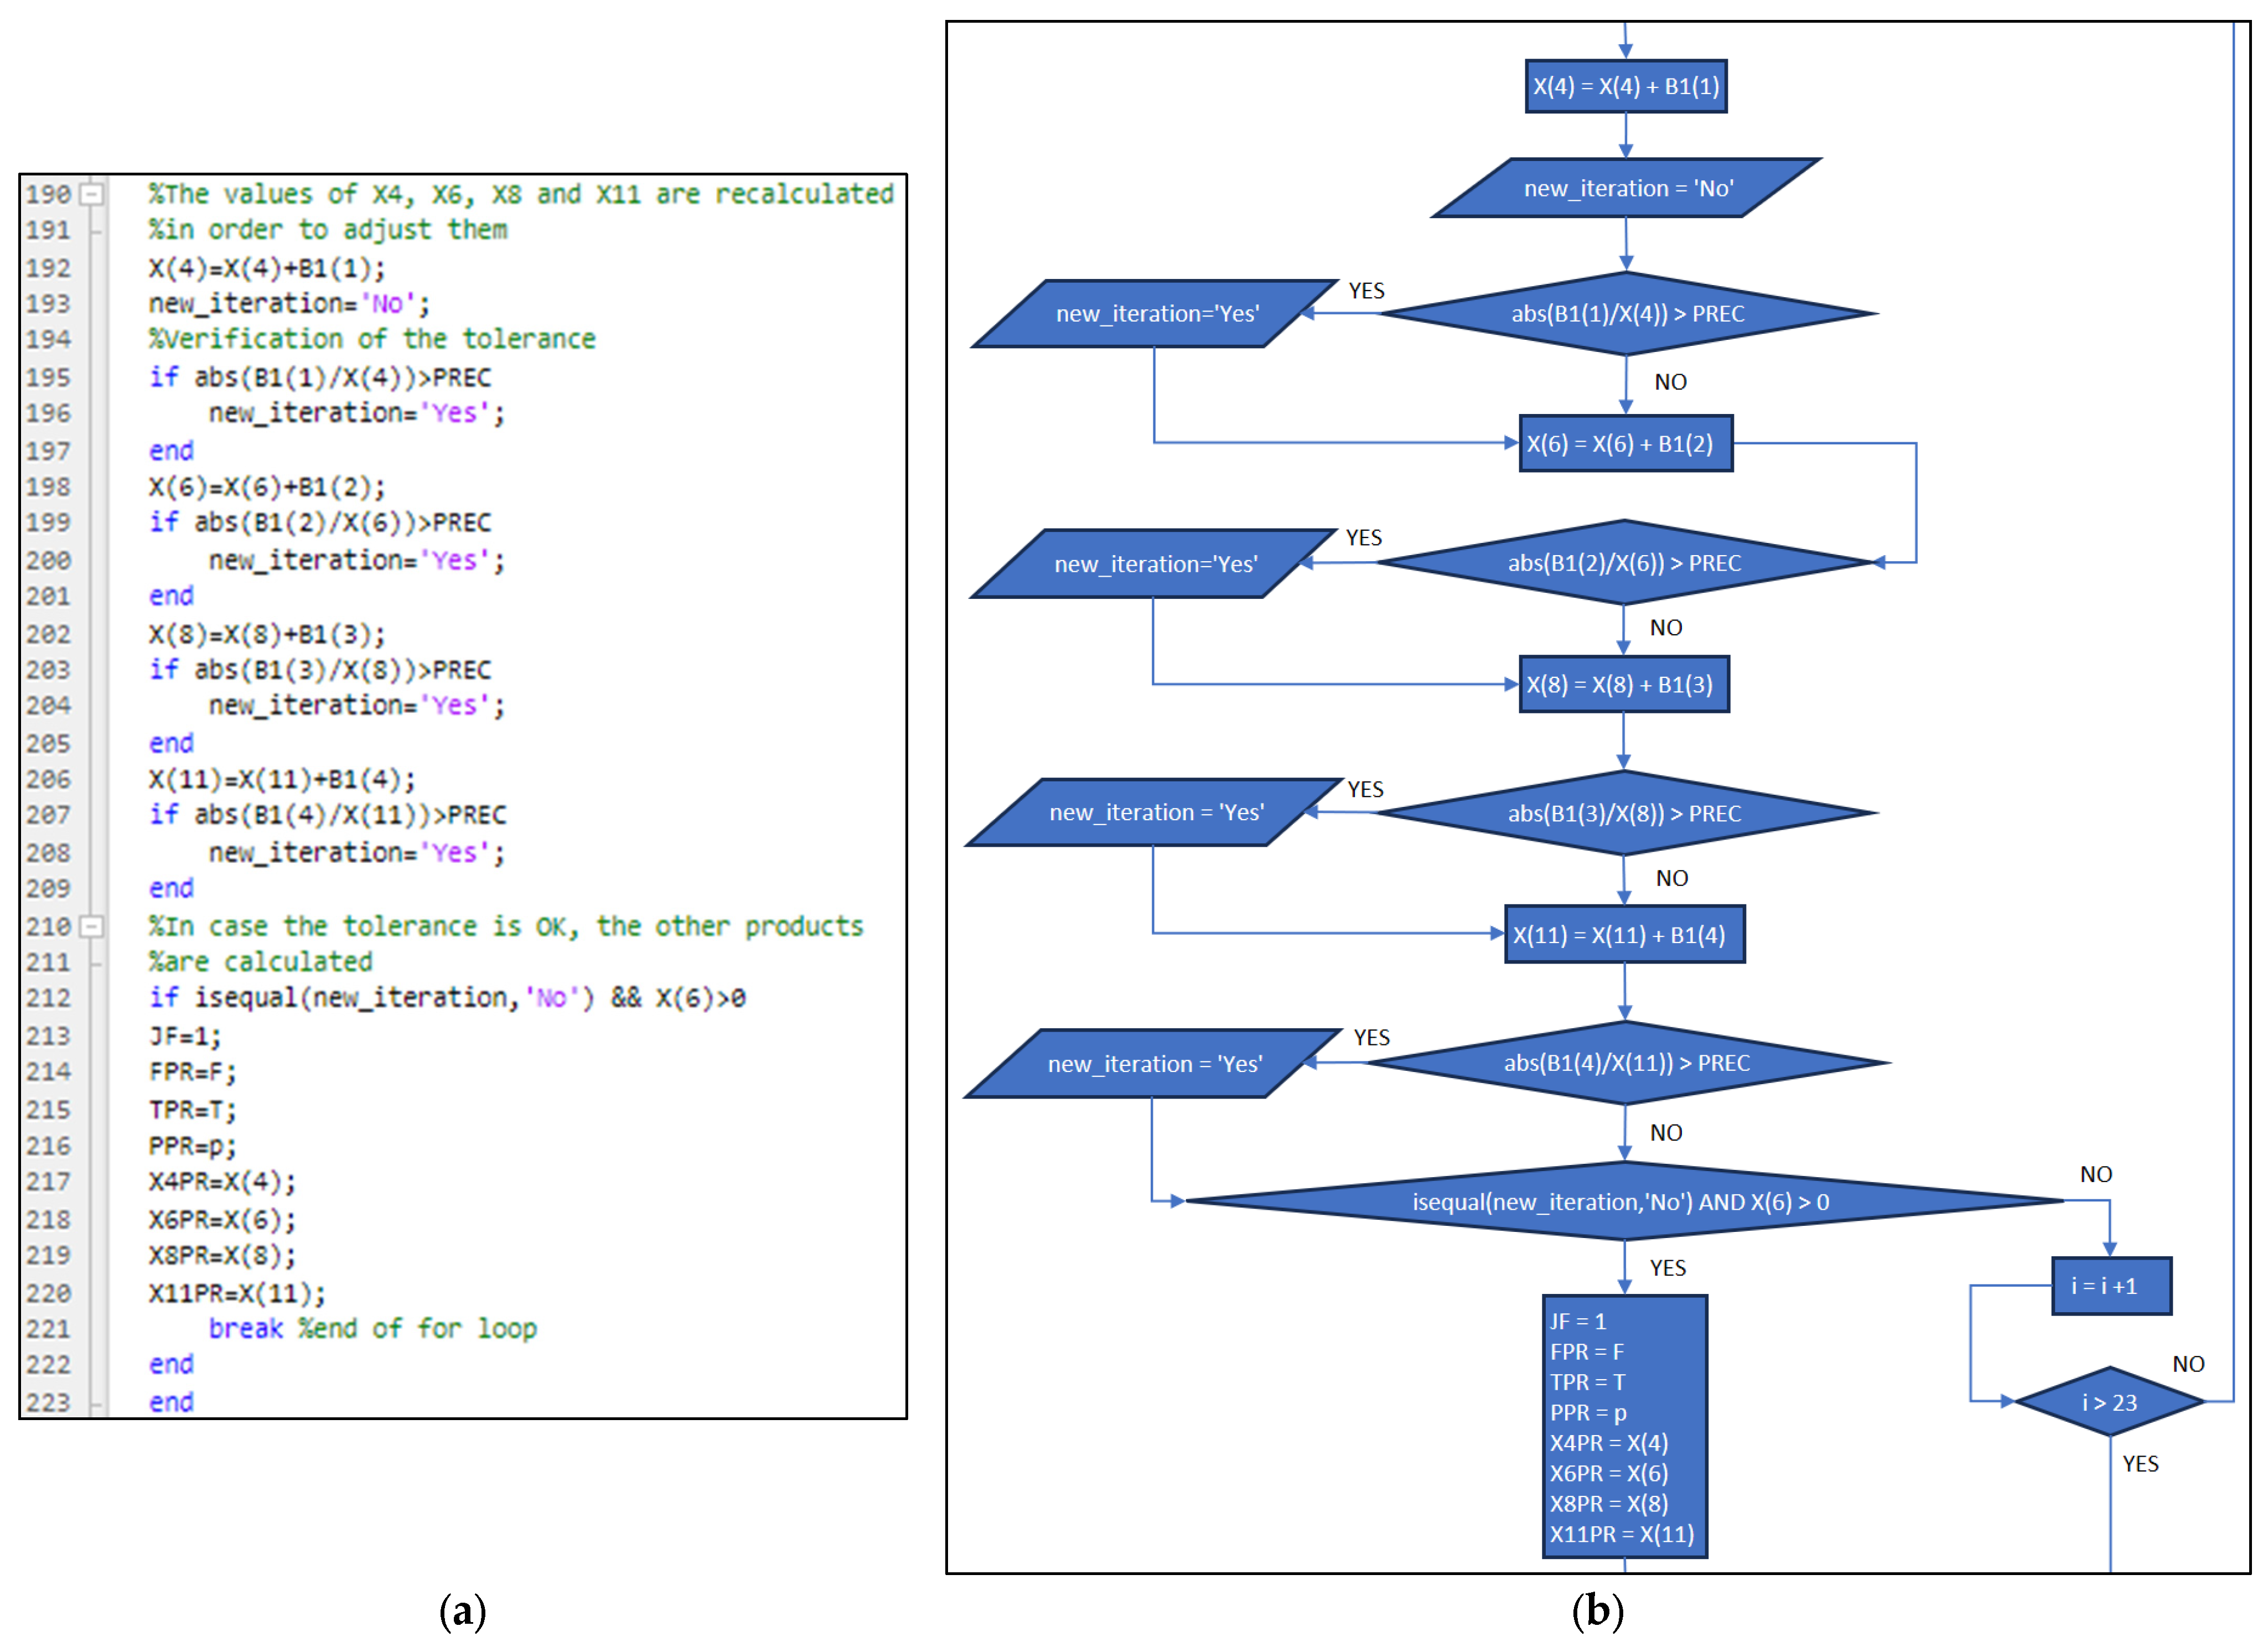Collapse the code fold at line 190
Viewport: 2268px width, 1647px height.
(x=91, y=194)
